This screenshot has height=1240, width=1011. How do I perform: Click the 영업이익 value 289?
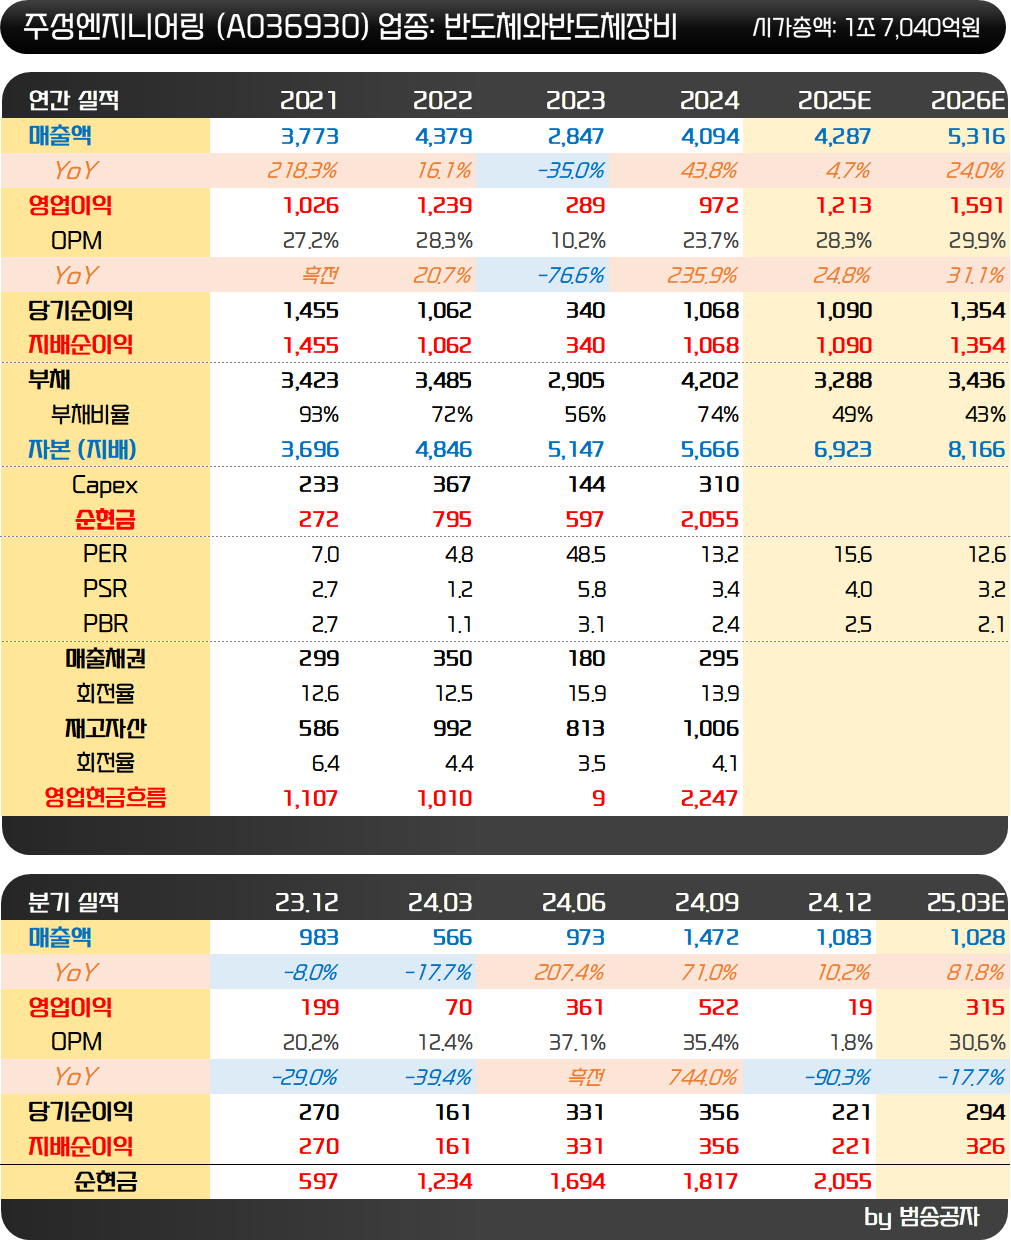(585, 206)
